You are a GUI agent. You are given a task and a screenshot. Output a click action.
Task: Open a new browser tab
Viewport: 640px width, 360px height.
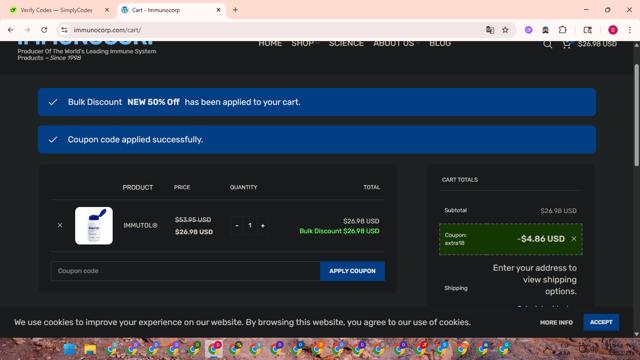(x=235, y=10)
